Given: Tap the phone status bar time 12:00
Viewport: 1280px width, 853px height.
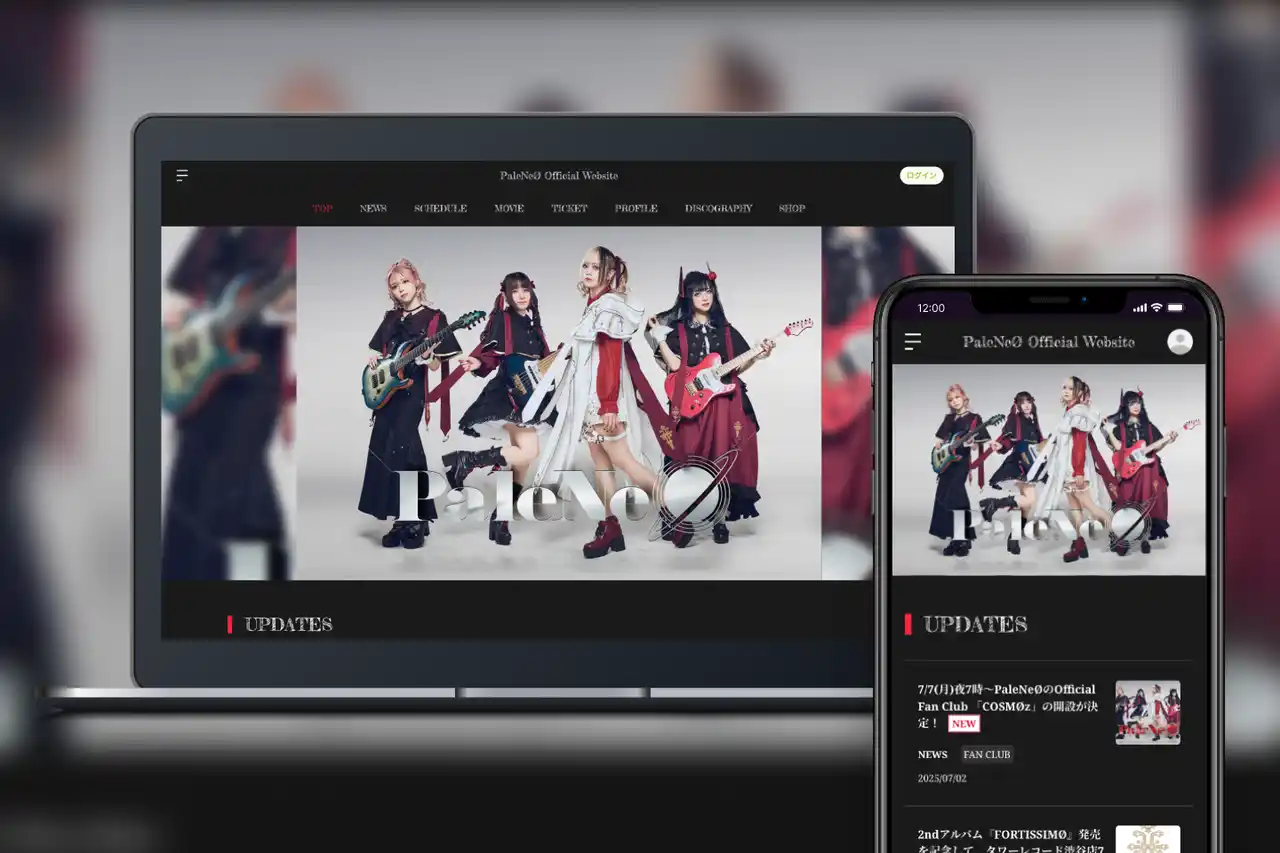Looking at the screenshot, I should tap(931, 308).
